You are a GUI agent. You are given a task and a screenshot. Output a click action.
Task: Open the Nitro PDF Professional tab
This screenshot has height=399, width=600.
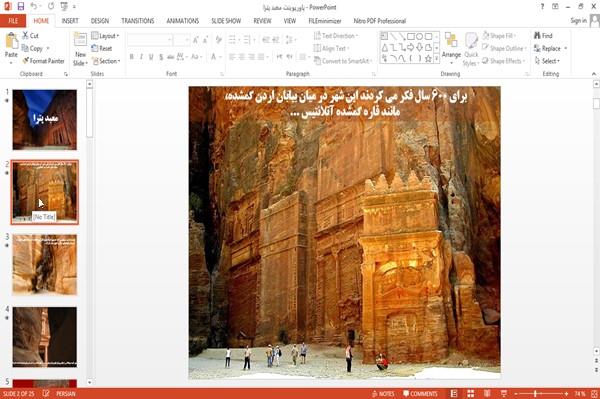pyautogui.click(x=380, y=21)
